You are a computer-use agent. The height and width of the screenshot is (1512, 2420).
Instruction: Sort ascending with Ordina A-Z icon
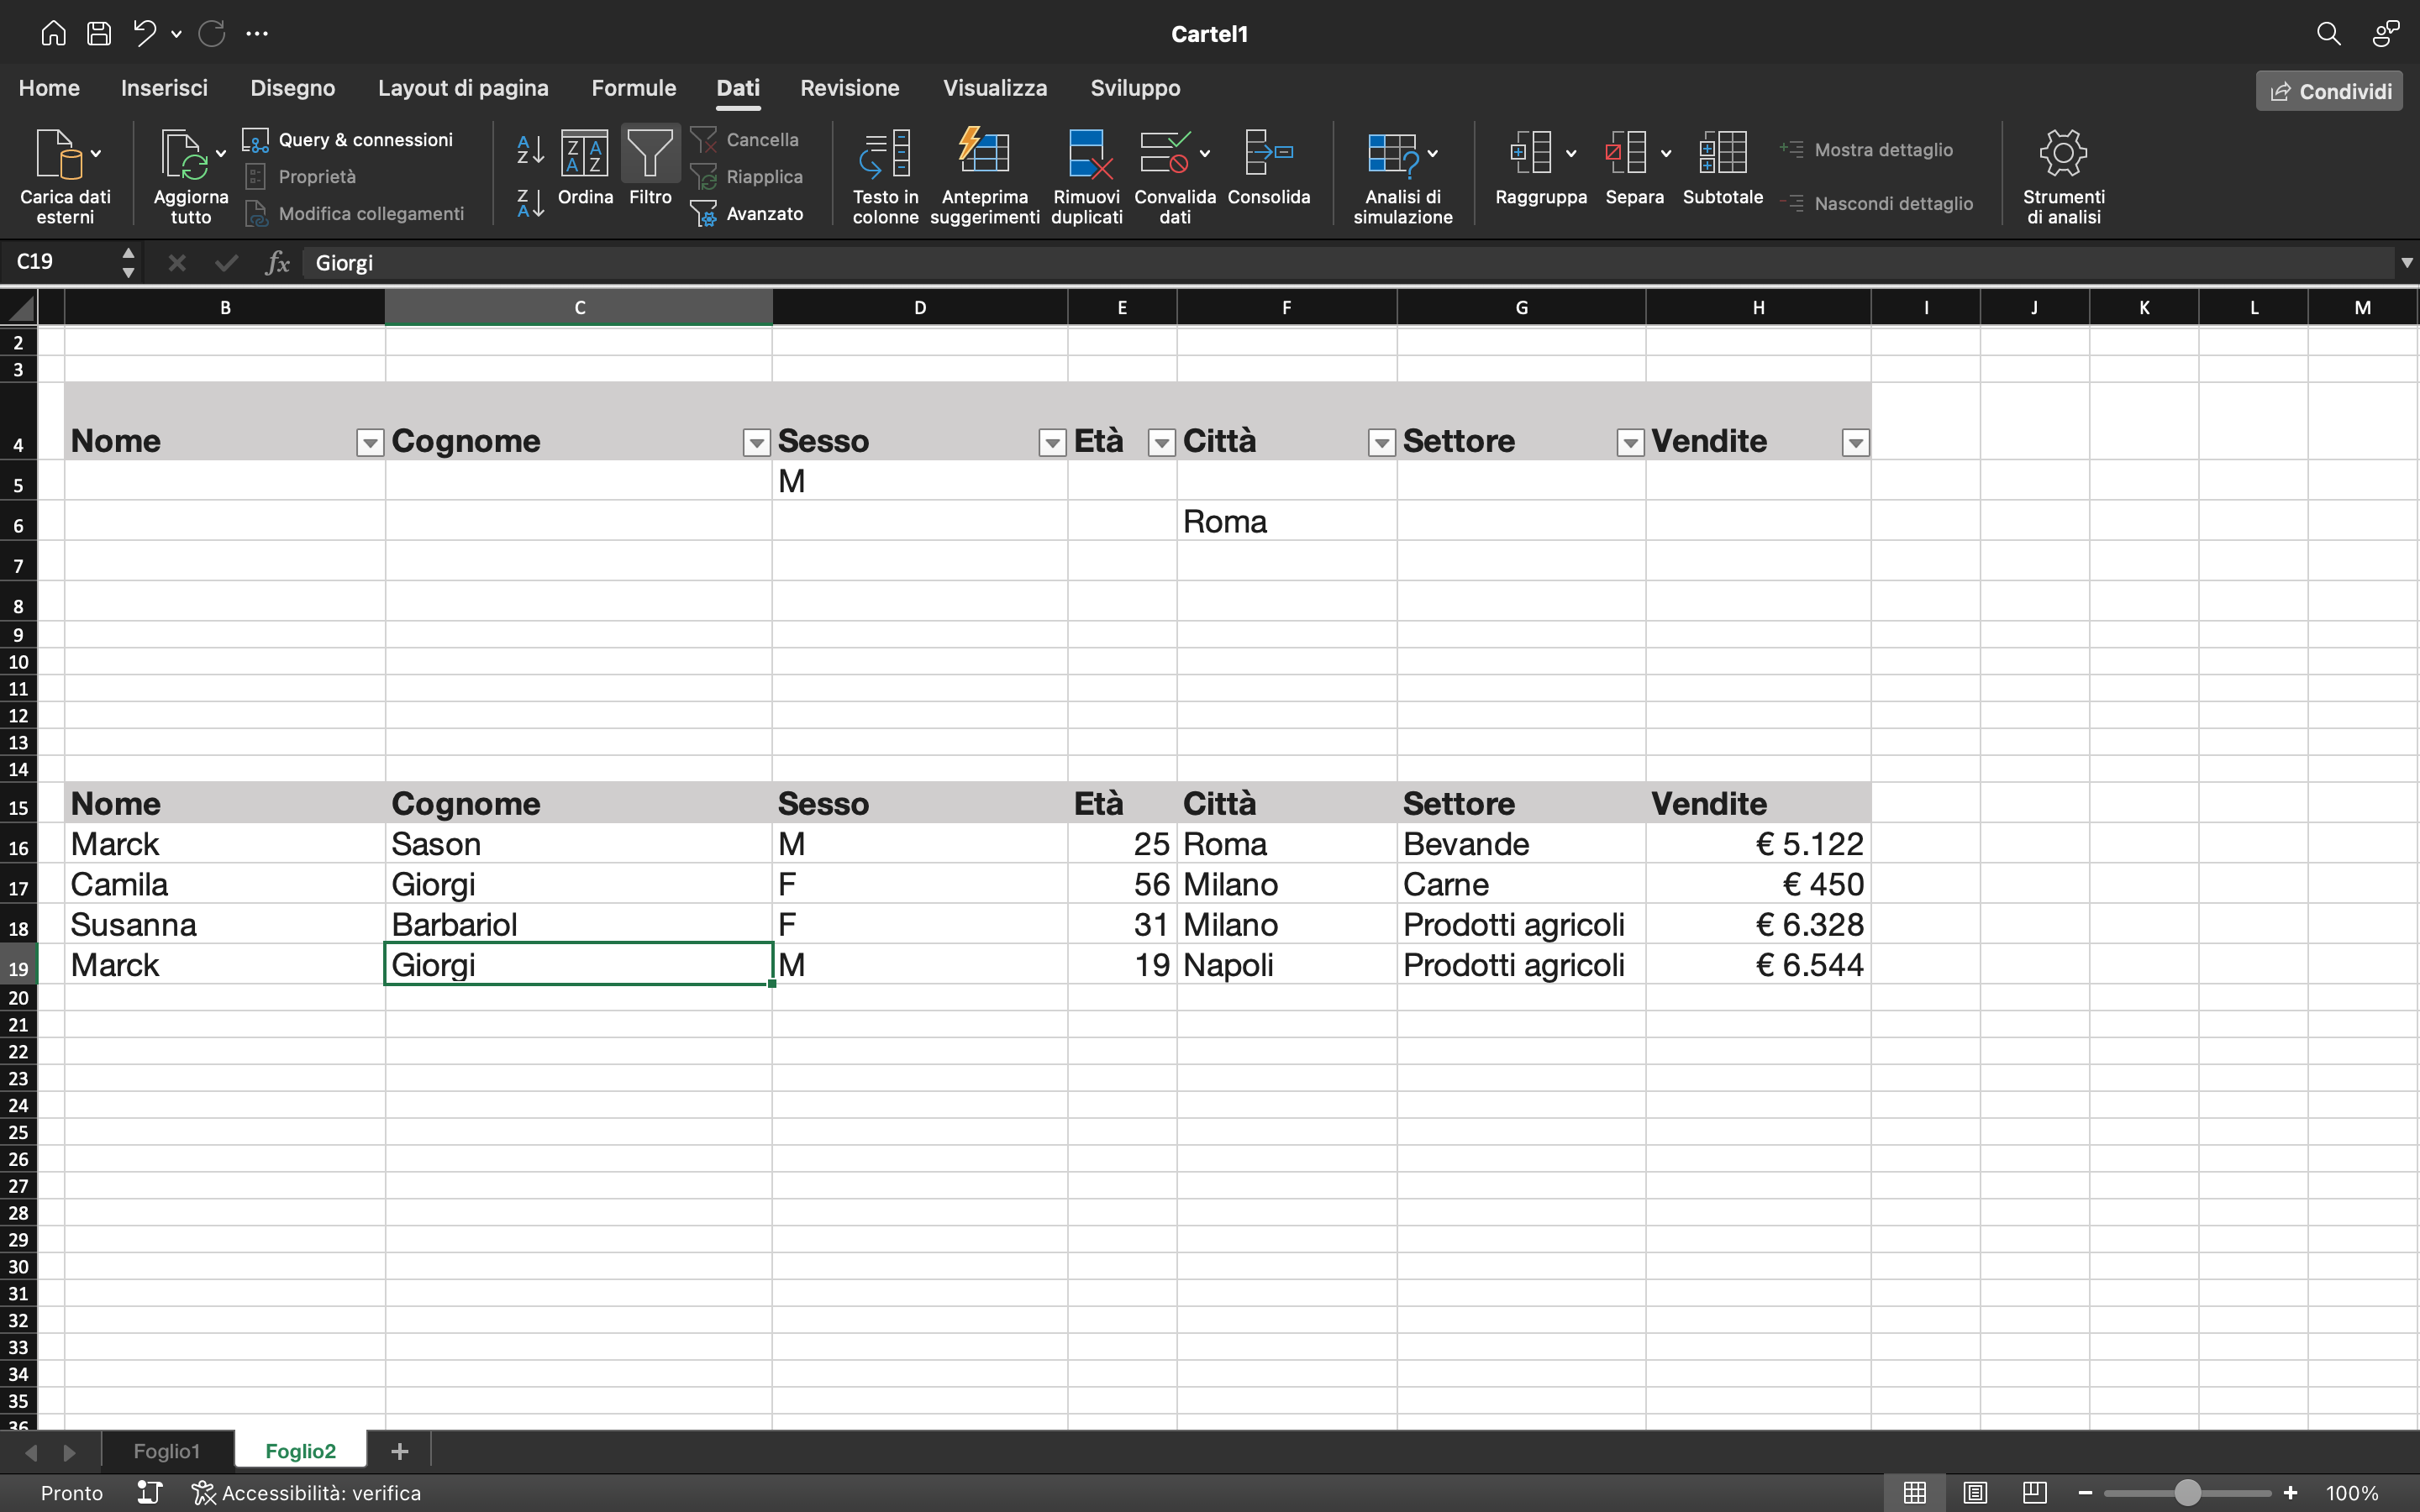click(529, 150)
